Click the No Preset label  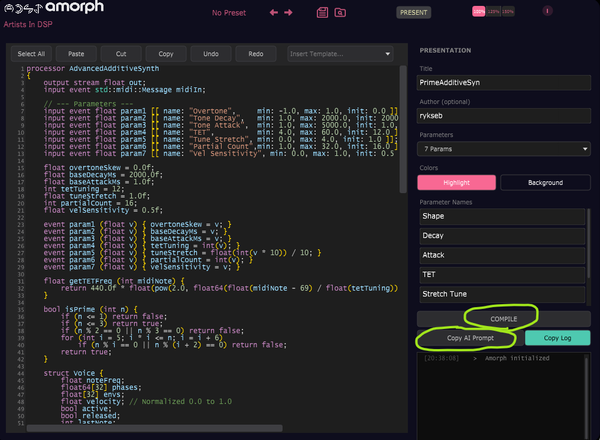(229, 13)
